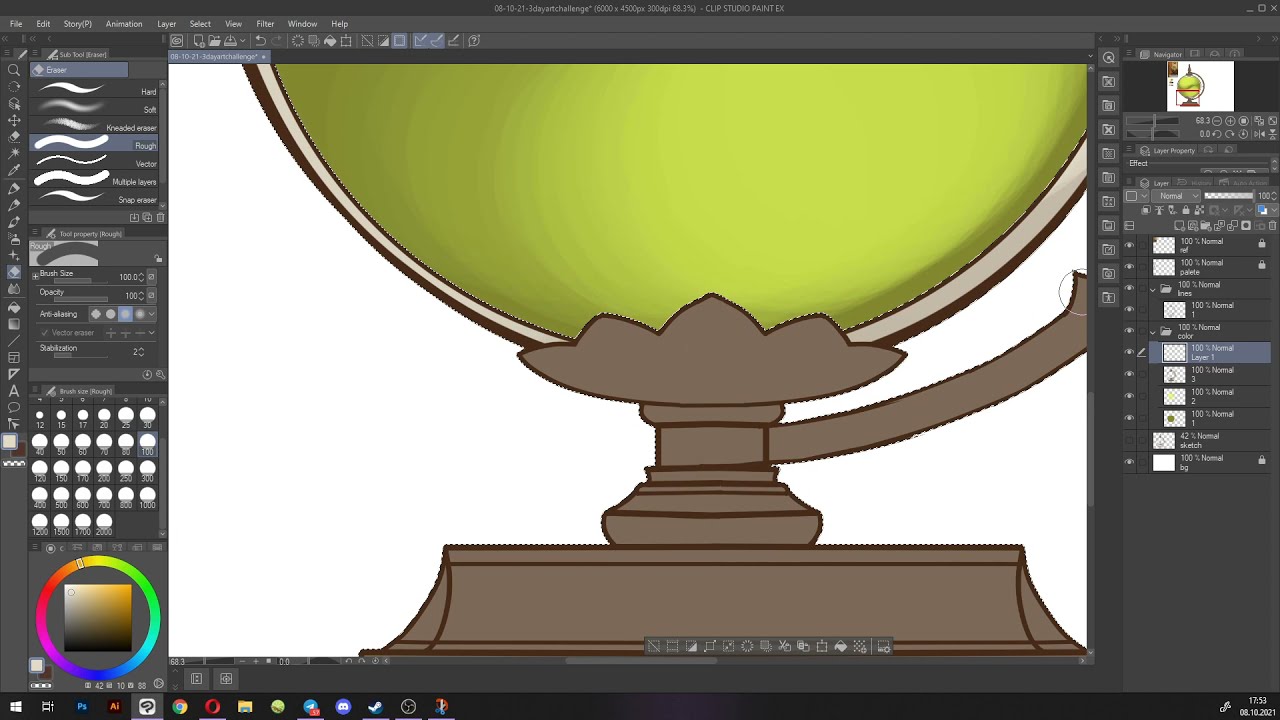
Task: Adjust the Brush Size stepper arrows
Action: (141, 277)
